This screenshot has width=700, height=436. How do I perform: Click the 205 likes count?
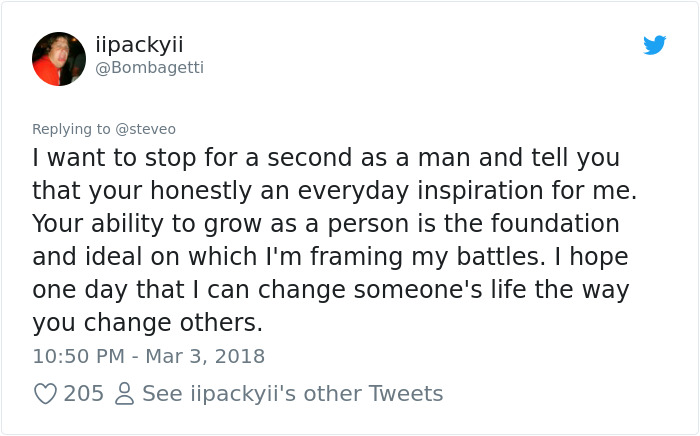[83, 394]
